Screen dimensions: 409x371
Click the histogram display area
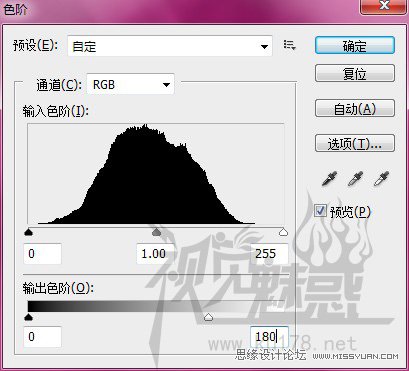[156, 174]
